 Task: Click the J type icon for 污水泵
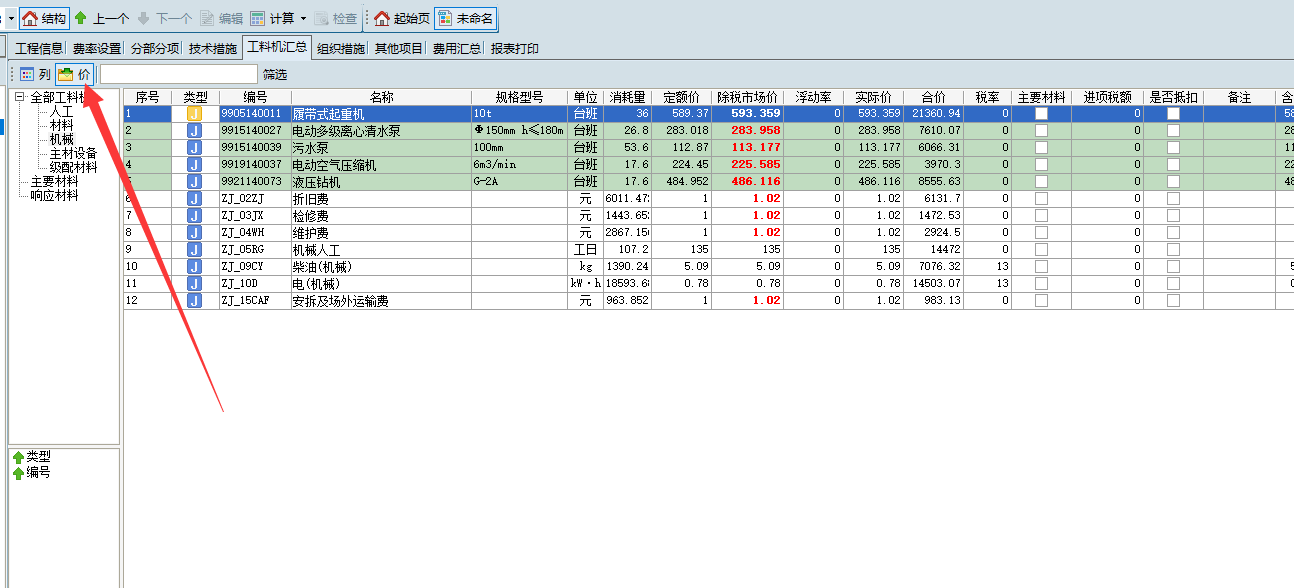(x=195, y=148)
